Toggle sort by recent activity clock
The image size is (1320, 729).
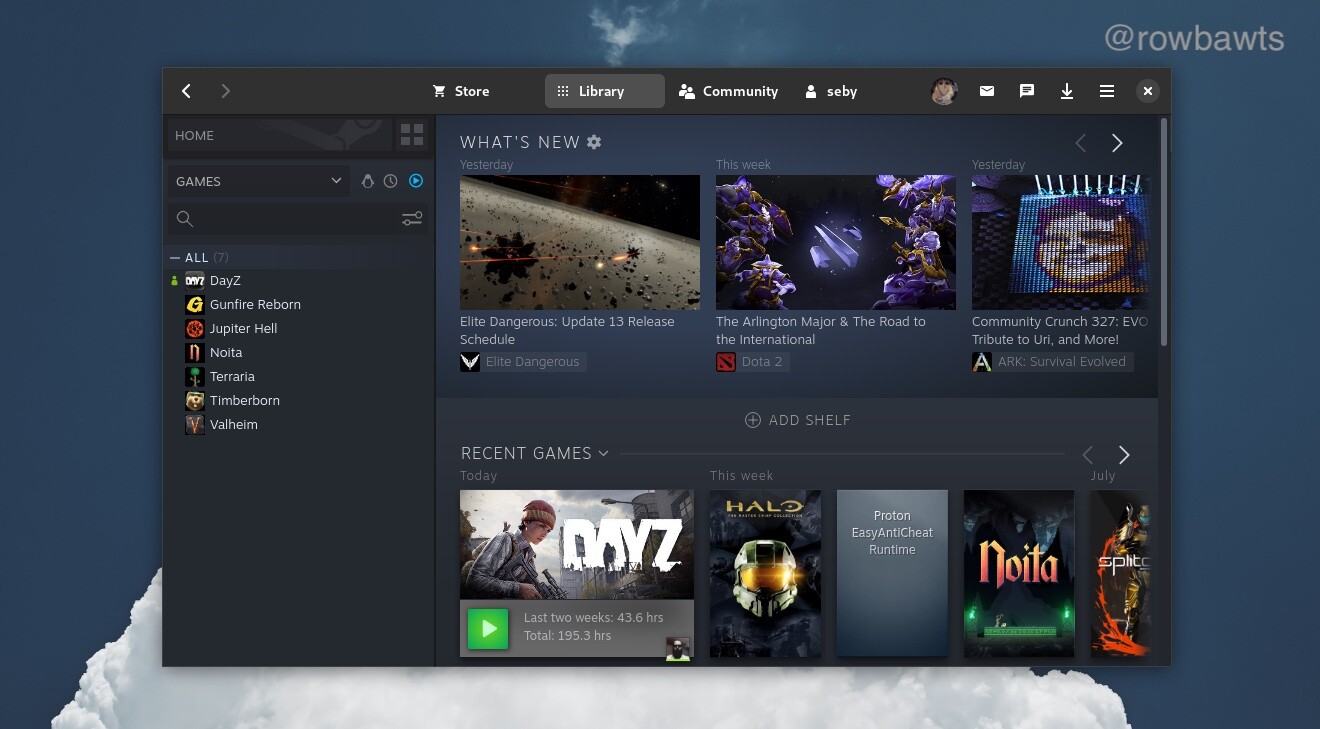click(x=391, y=181)
